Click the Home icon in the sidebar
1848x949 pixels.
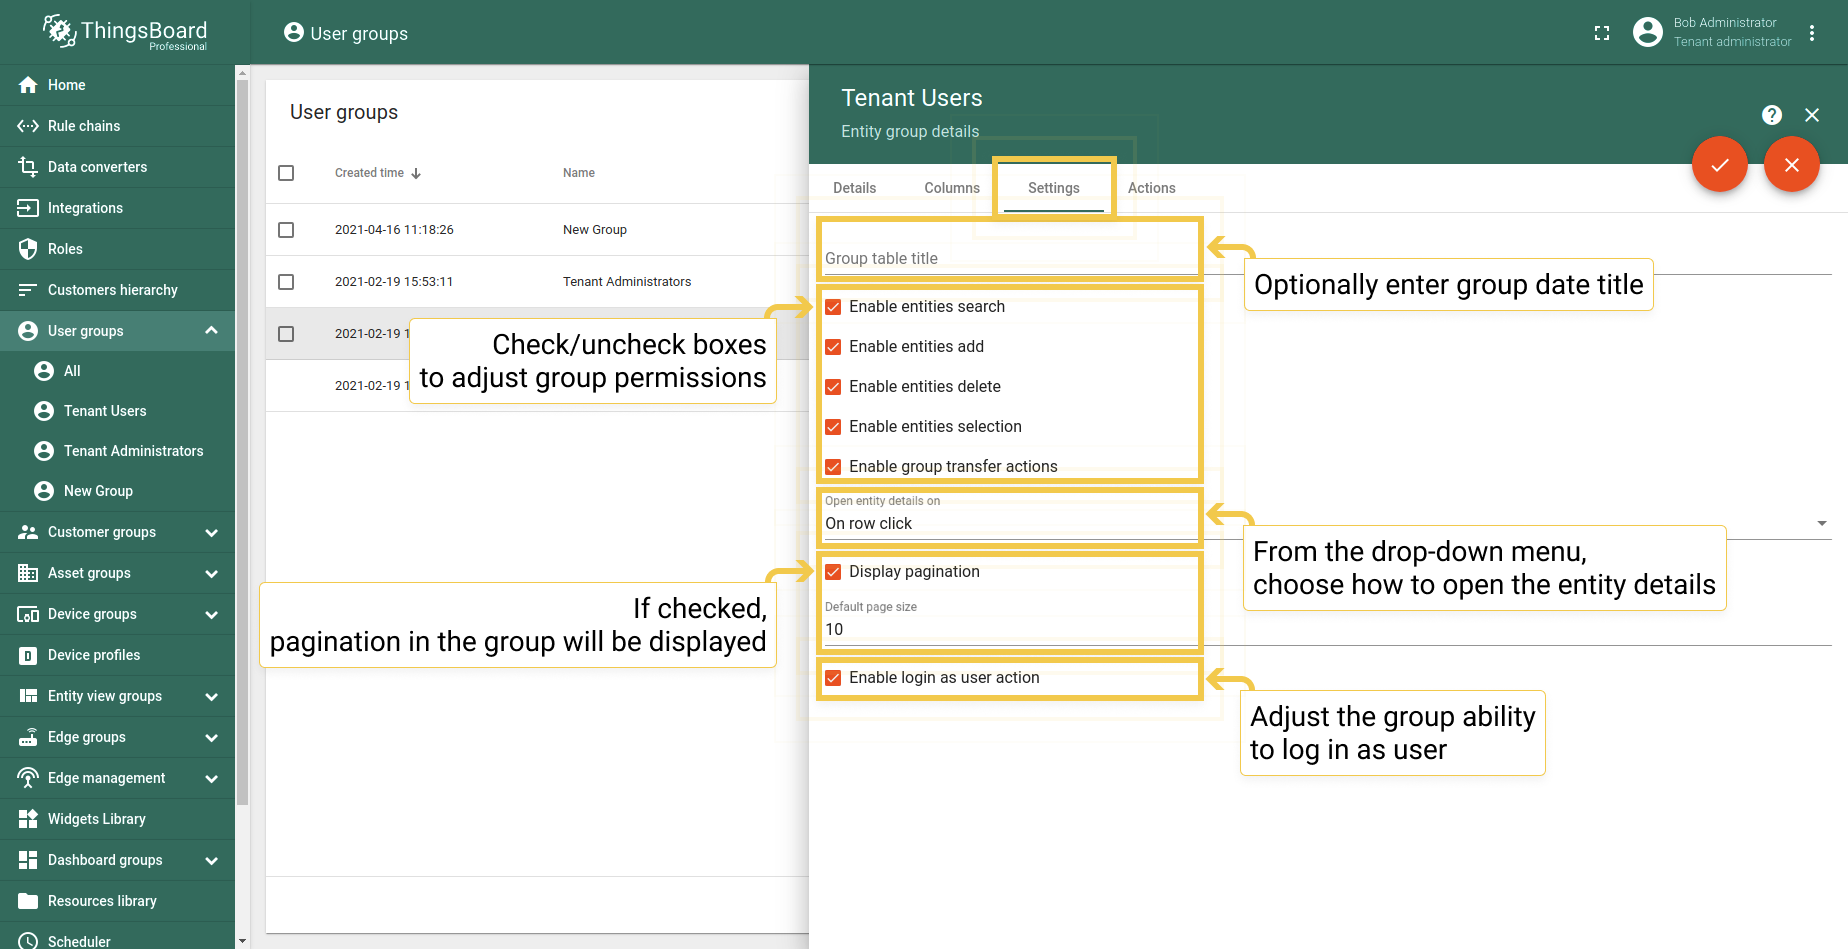(x=28, y=85)
